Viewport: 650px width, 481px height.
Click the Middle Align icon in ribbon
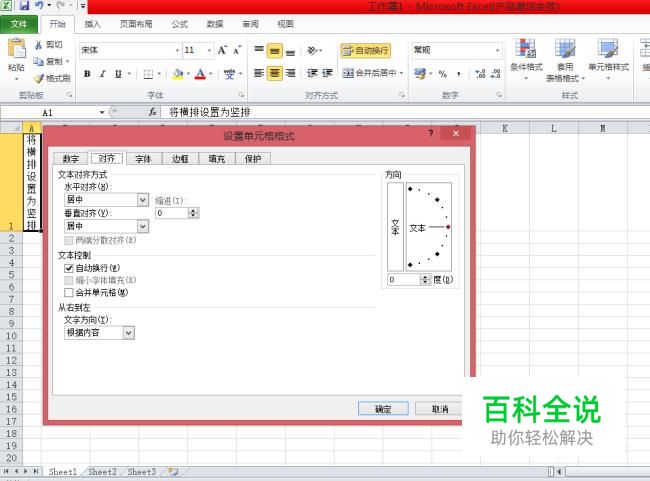(x=274, y=51)
